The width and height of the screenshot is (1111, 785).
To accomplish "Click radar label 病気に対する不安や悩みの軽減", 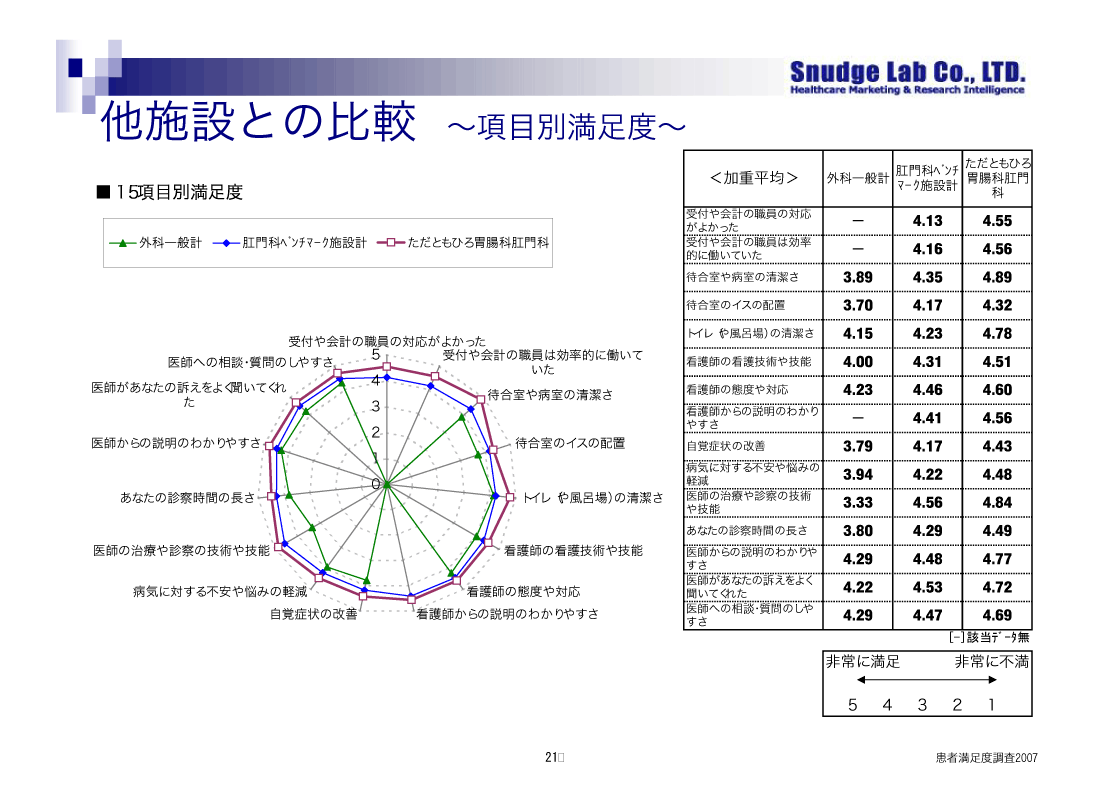I will (220, 592).
